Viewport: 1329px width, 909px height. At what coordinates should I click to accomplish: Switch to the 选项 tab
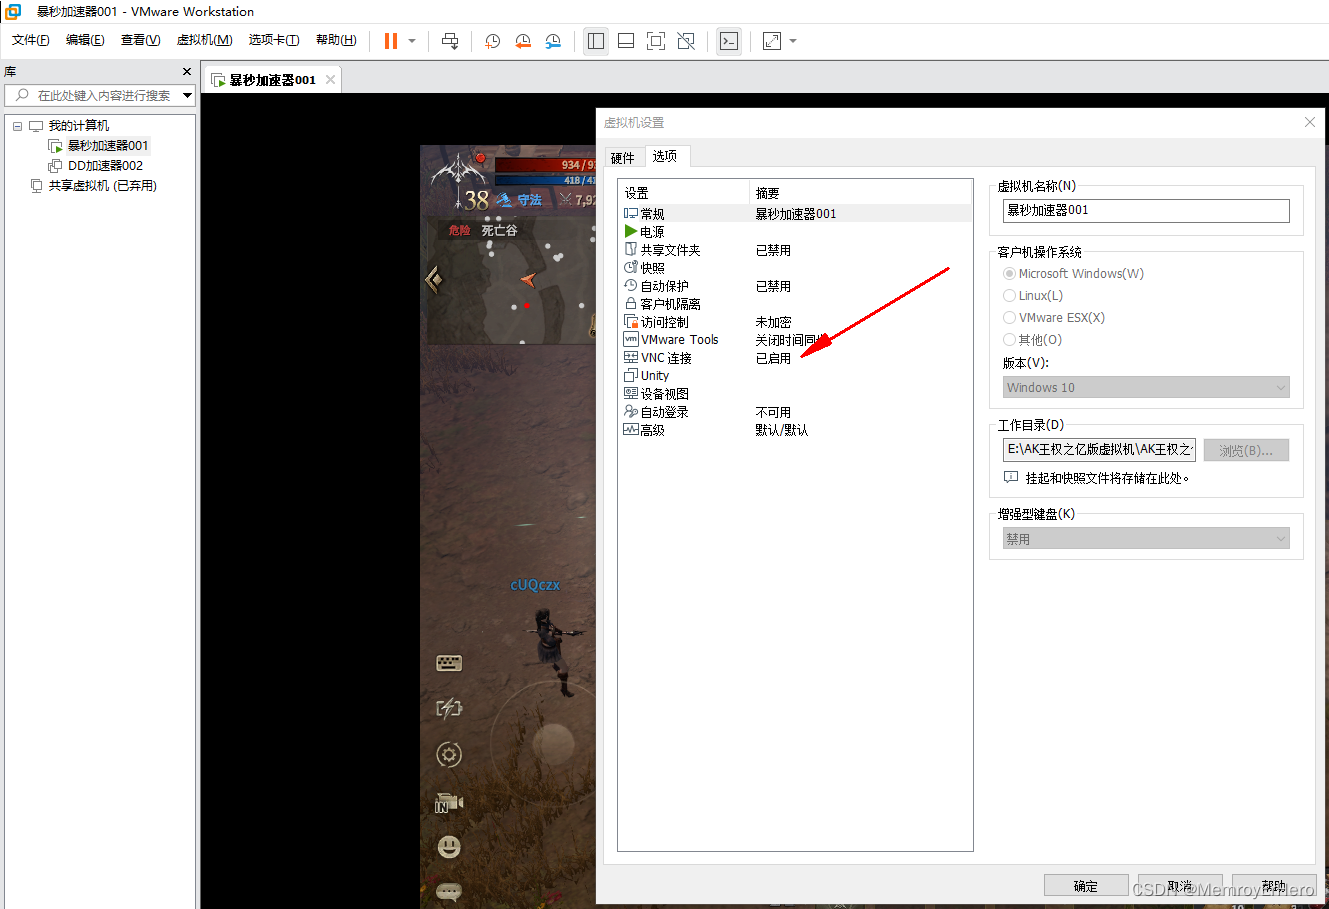coord(665,156)
